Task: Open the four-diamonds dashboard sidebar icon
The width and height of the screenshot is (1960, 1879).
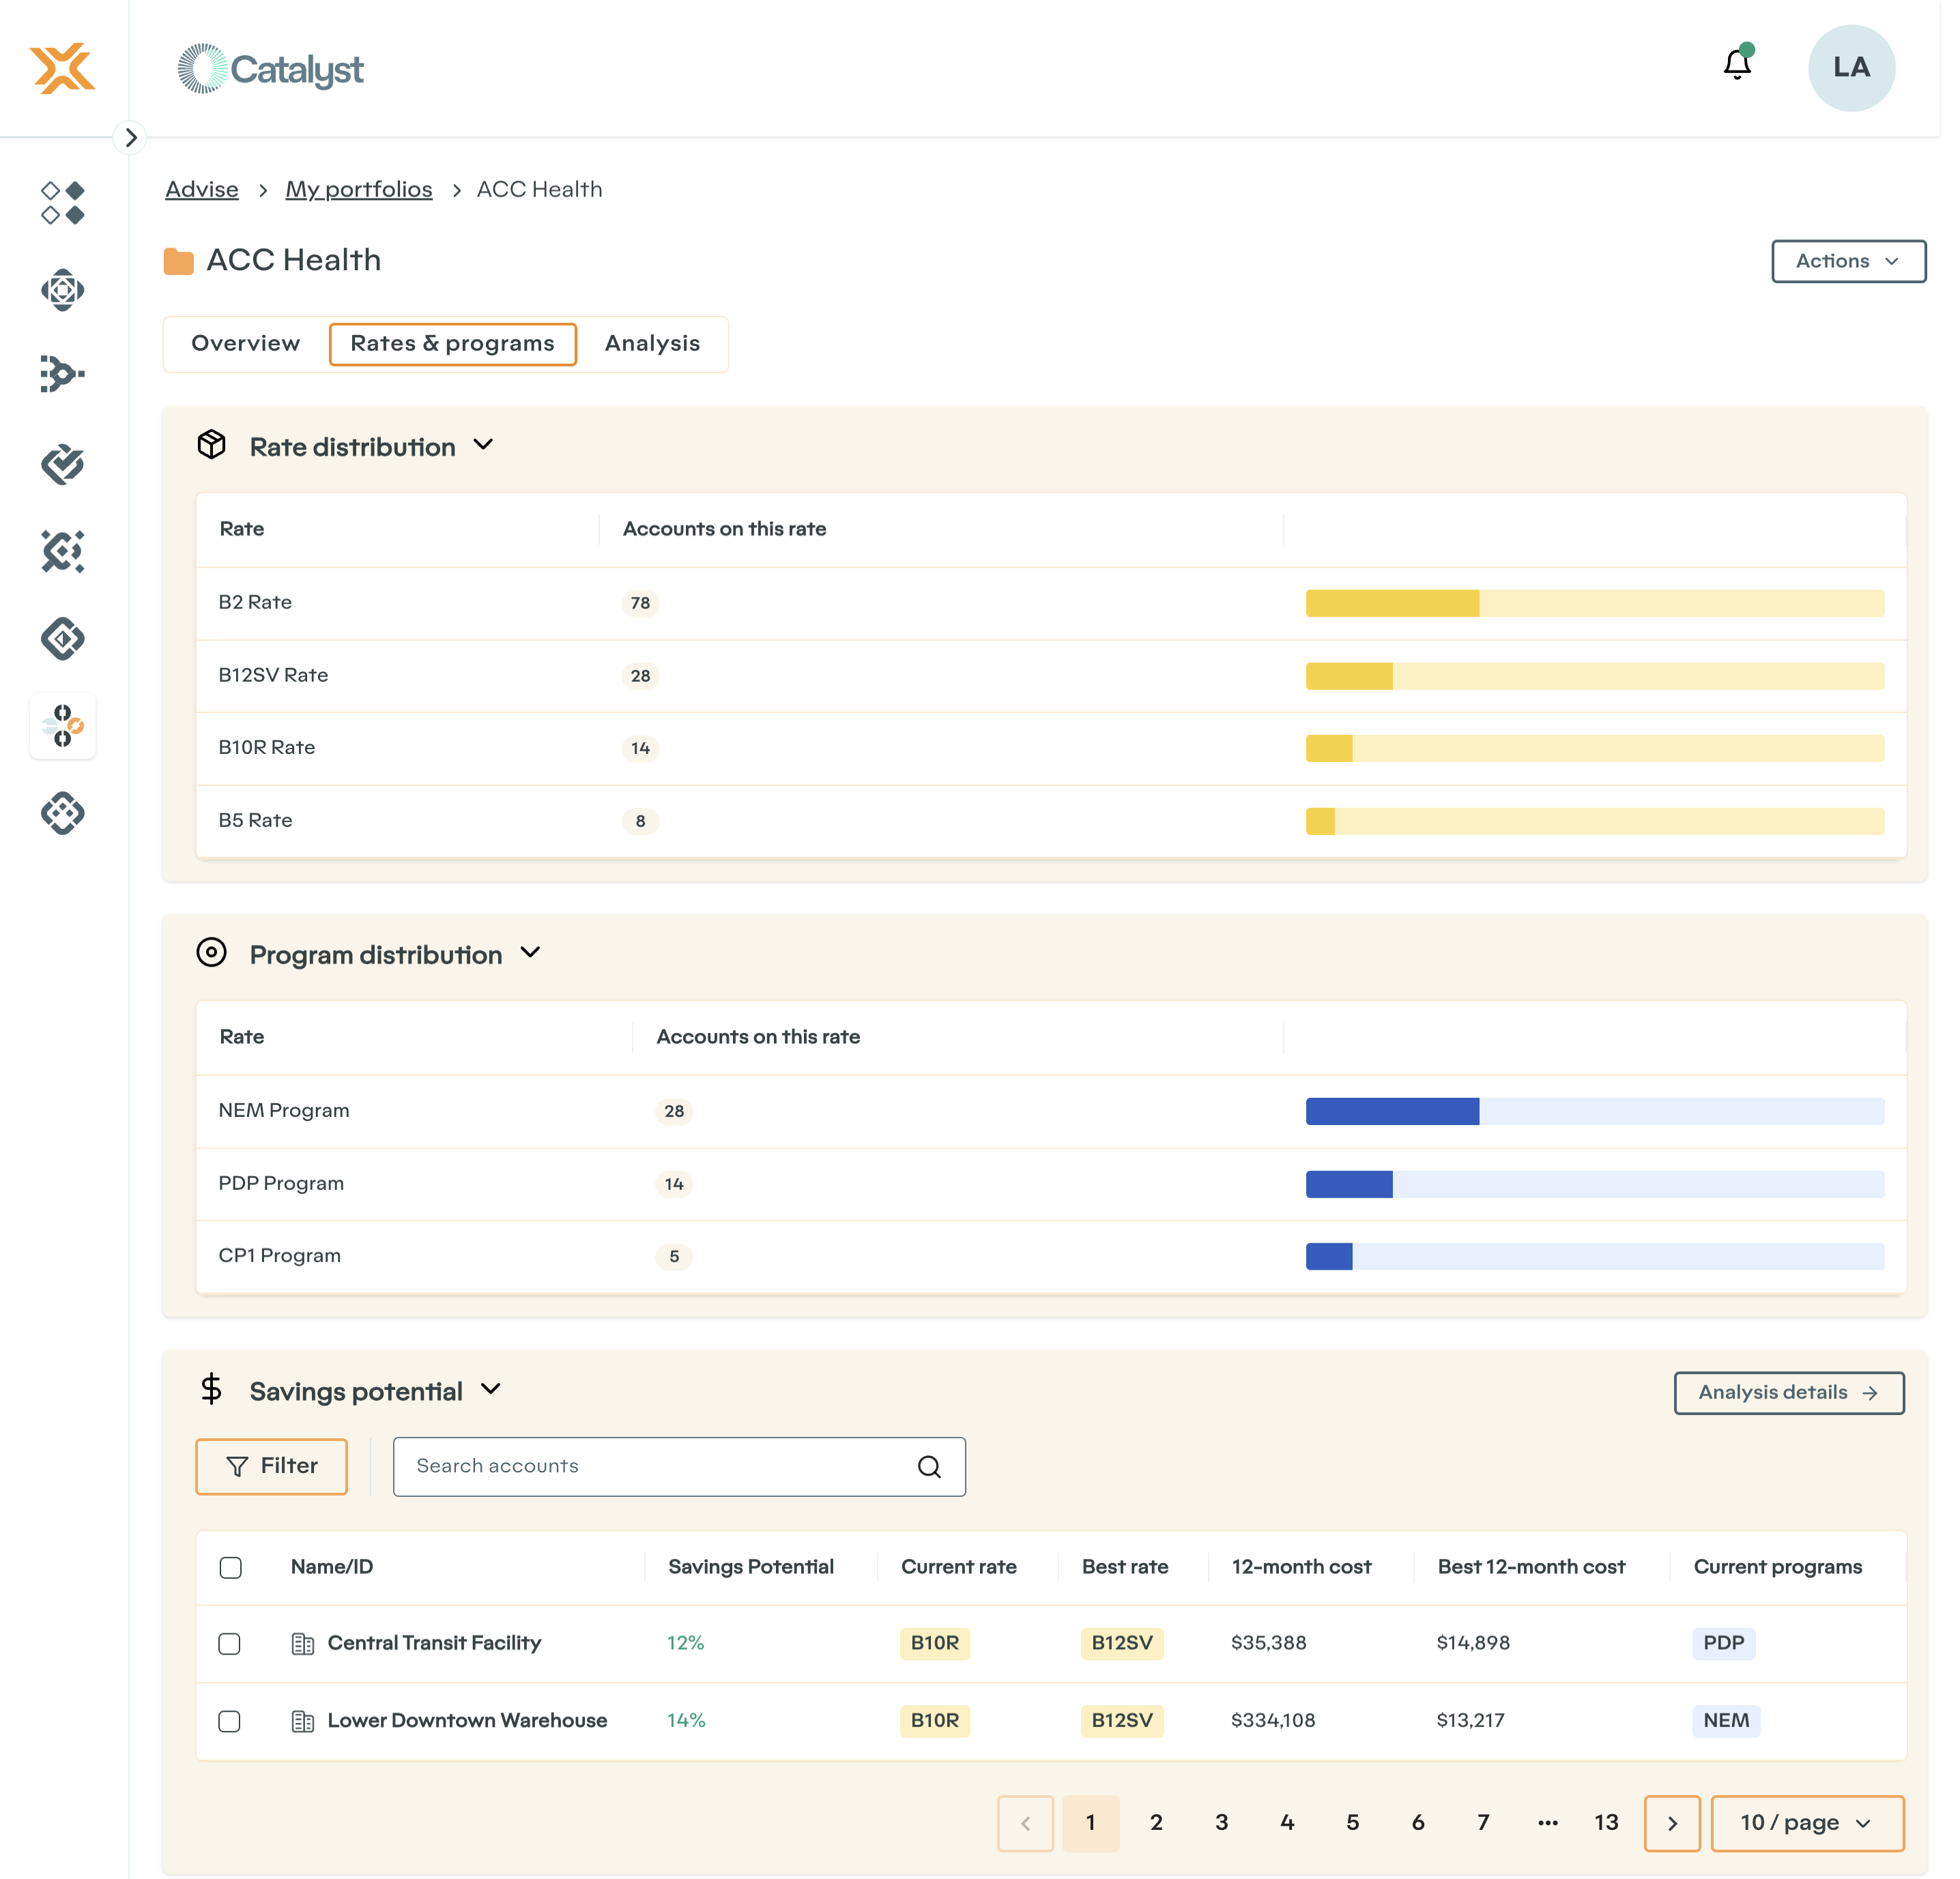Action: click(x=62, y=203)
